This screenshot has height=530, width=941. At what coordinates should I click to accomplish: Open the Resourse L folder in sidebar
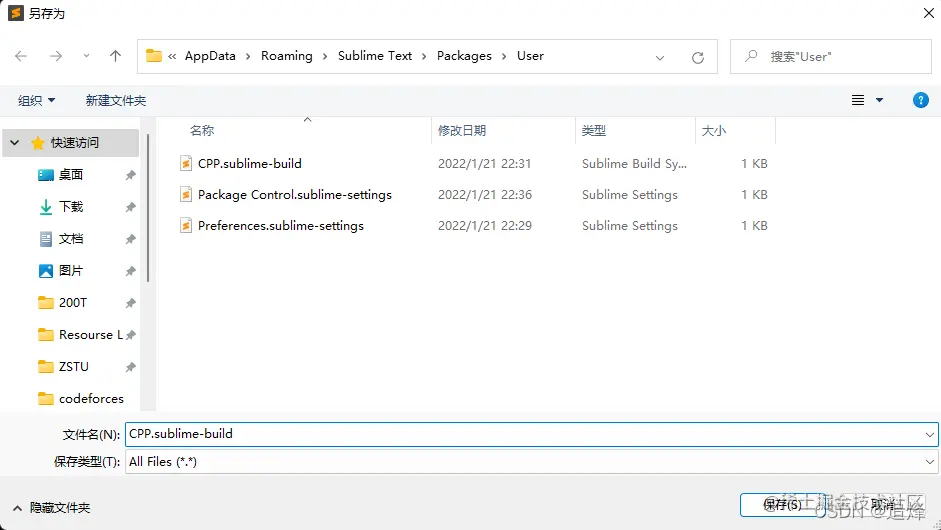[x=91, y=334]
